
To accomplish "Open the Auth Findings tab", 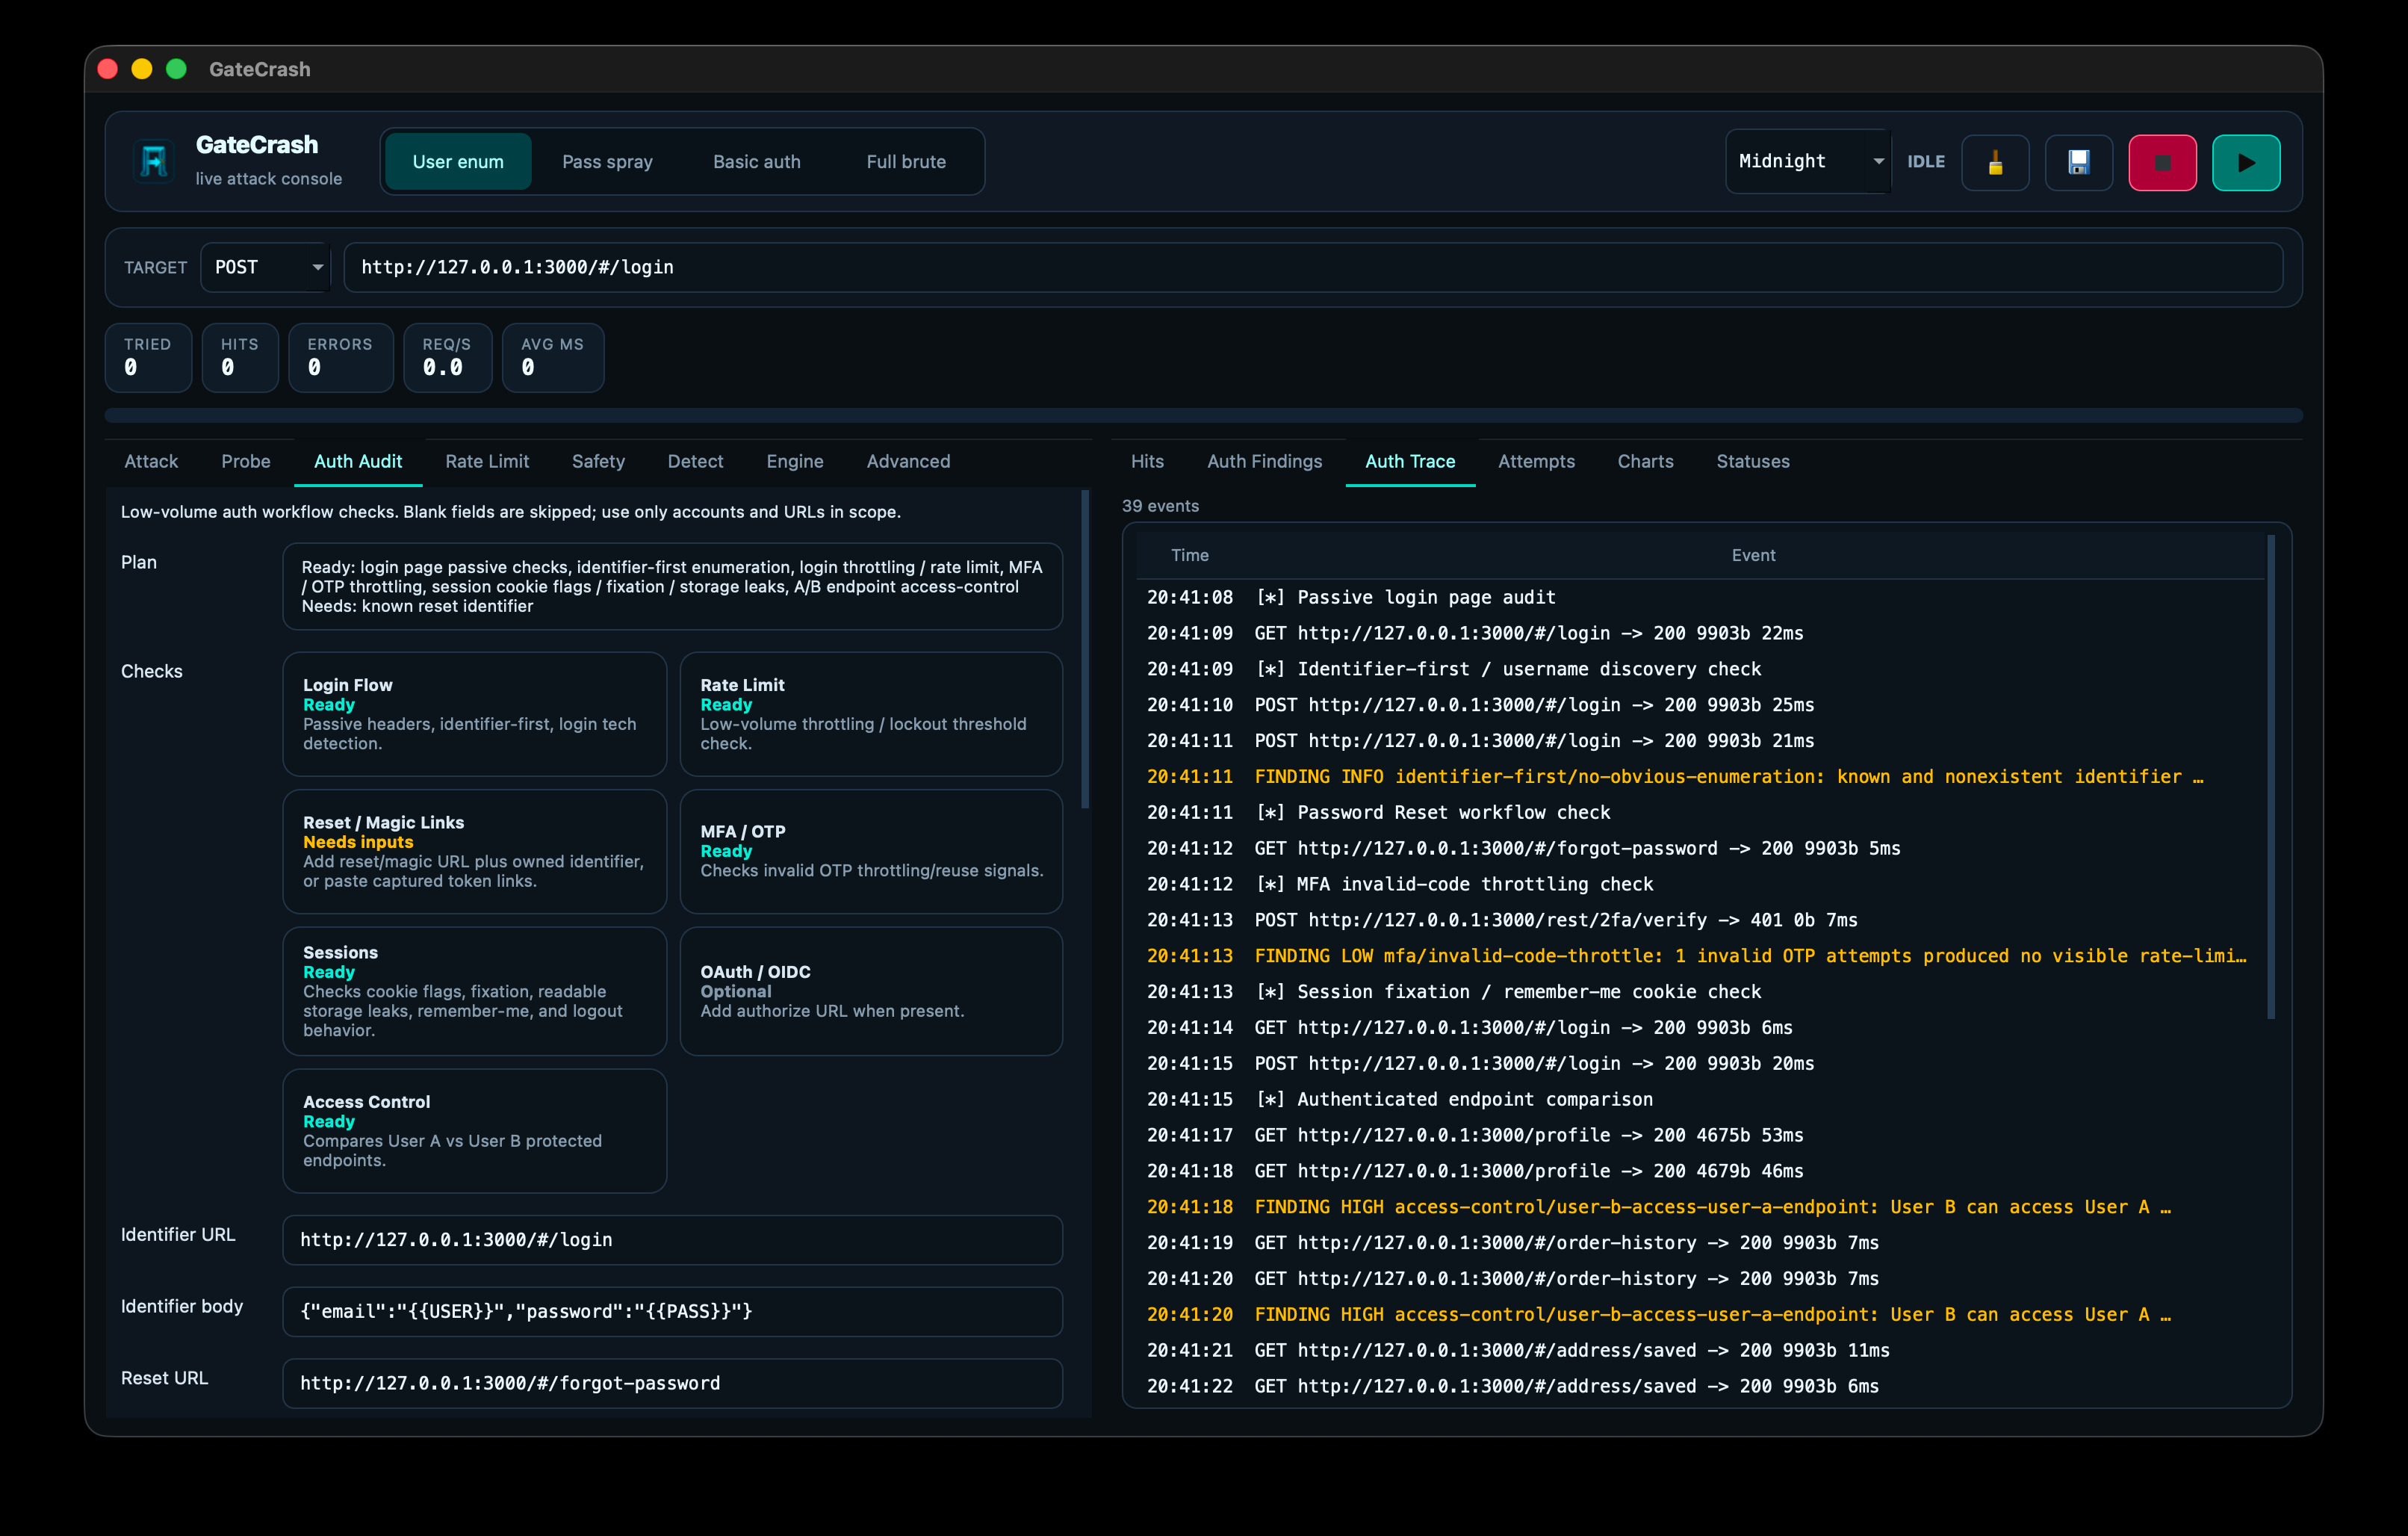I will 1264,461.
